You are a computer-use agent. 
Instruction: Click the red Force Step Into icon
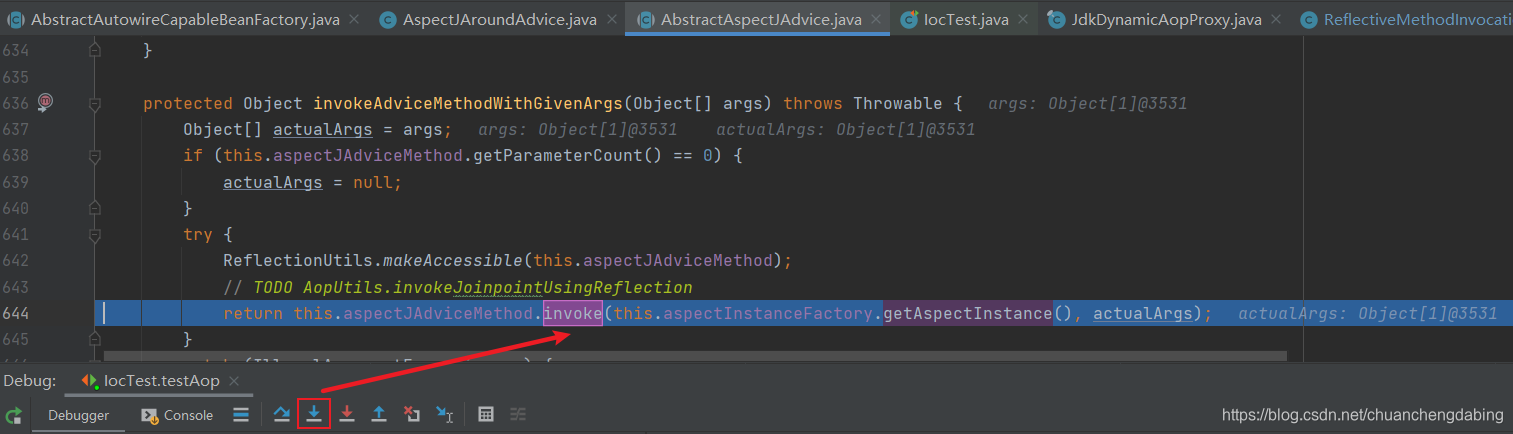[x=347, y=414]
